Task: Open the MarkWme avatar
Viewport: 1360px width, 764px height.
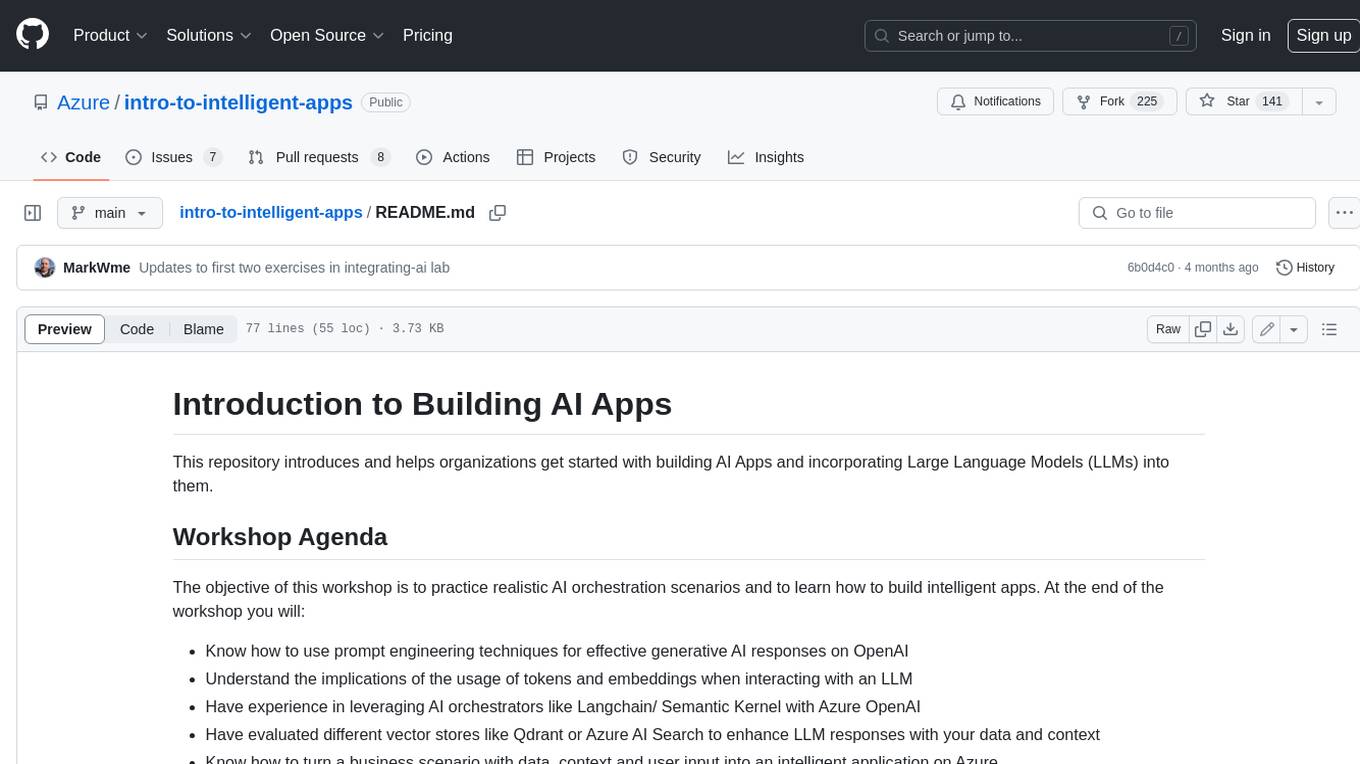Action: [45, 268]
